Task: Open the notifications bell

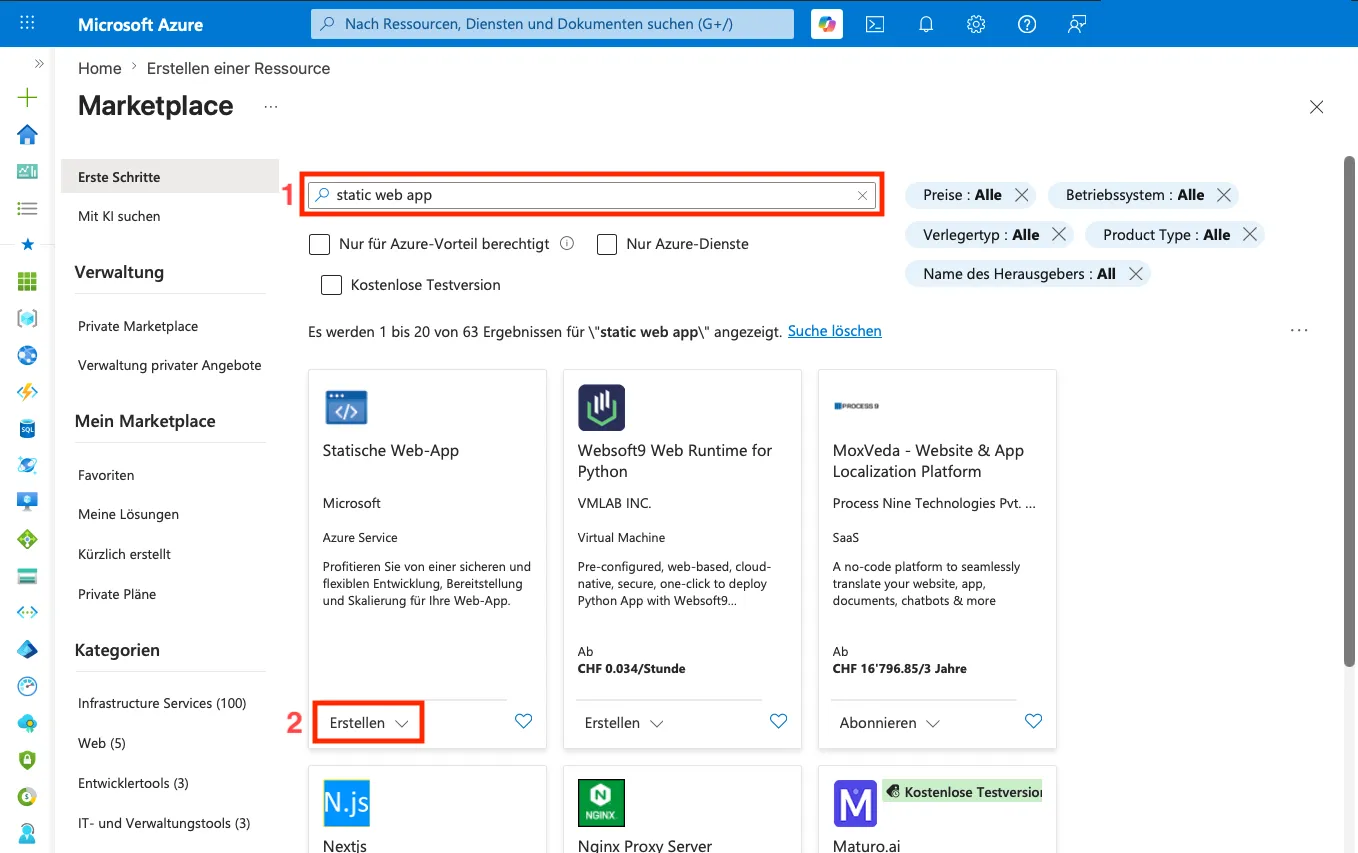Action: (x=926, y=24)
